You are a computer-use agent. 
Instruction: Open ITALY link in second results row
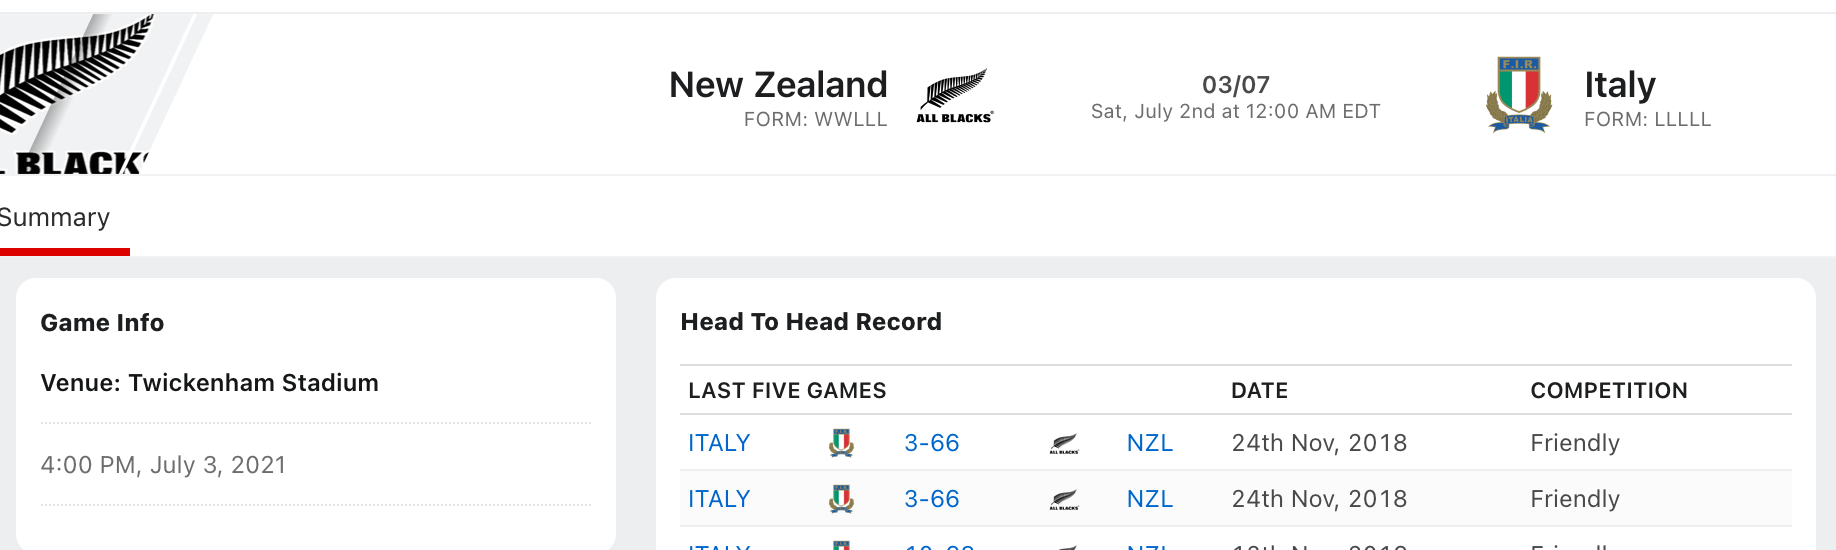(719, 499)
